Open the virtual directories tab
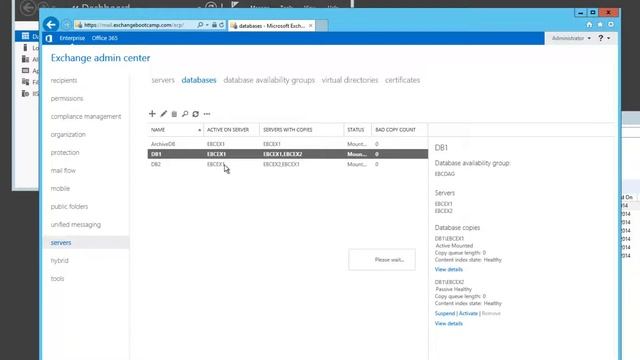Viewport: 640px width, 360px height. [x=350, y=80]
